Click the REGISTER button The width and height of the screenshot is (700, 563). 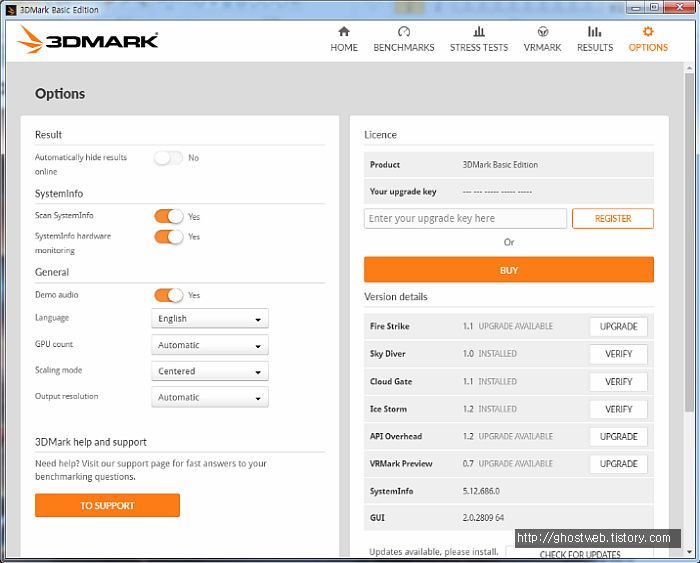point(612,218)
